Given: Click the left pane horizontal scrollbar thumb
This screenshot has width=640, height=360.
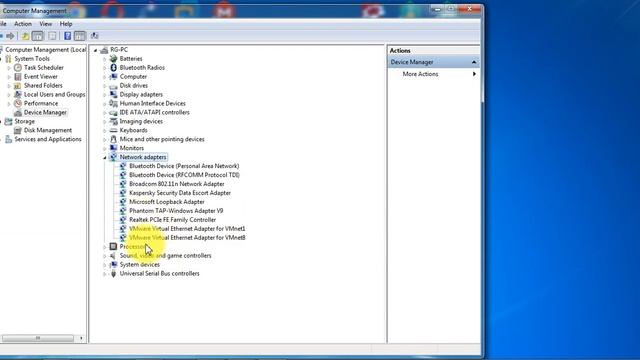Looking at the screenshot, I should coord(38,338).
